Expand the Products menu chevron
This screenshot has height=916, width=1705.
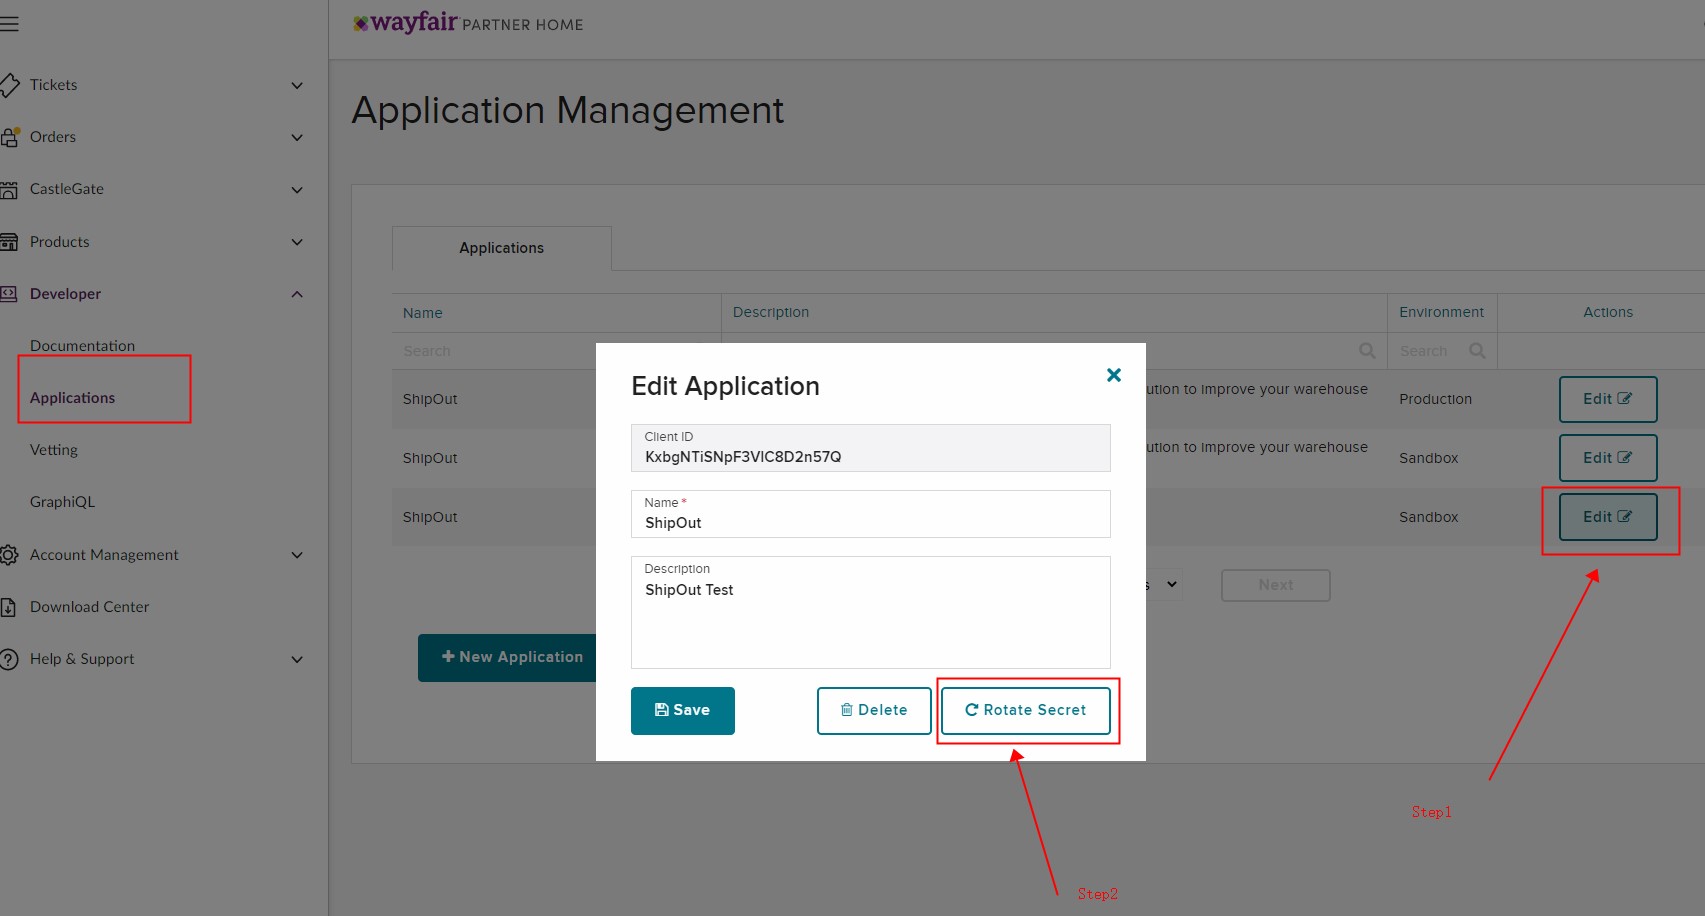[x=297, y=242]
